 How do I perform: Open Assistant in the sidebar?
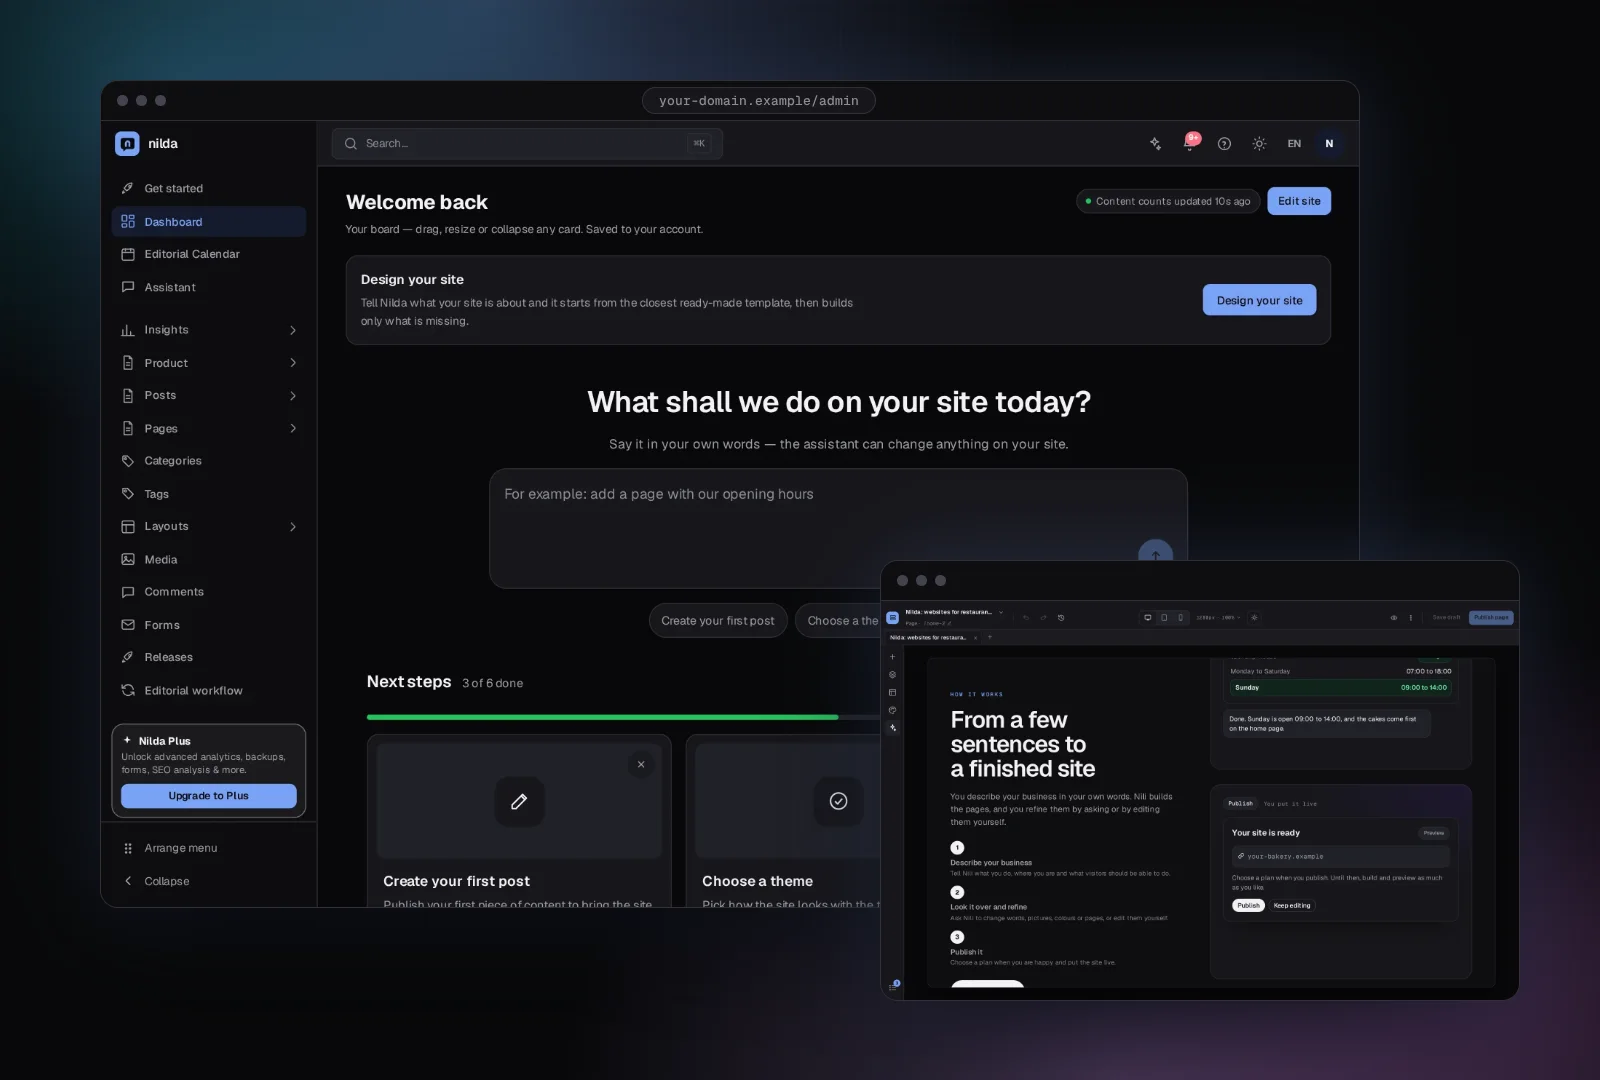(x=209, y=287)
